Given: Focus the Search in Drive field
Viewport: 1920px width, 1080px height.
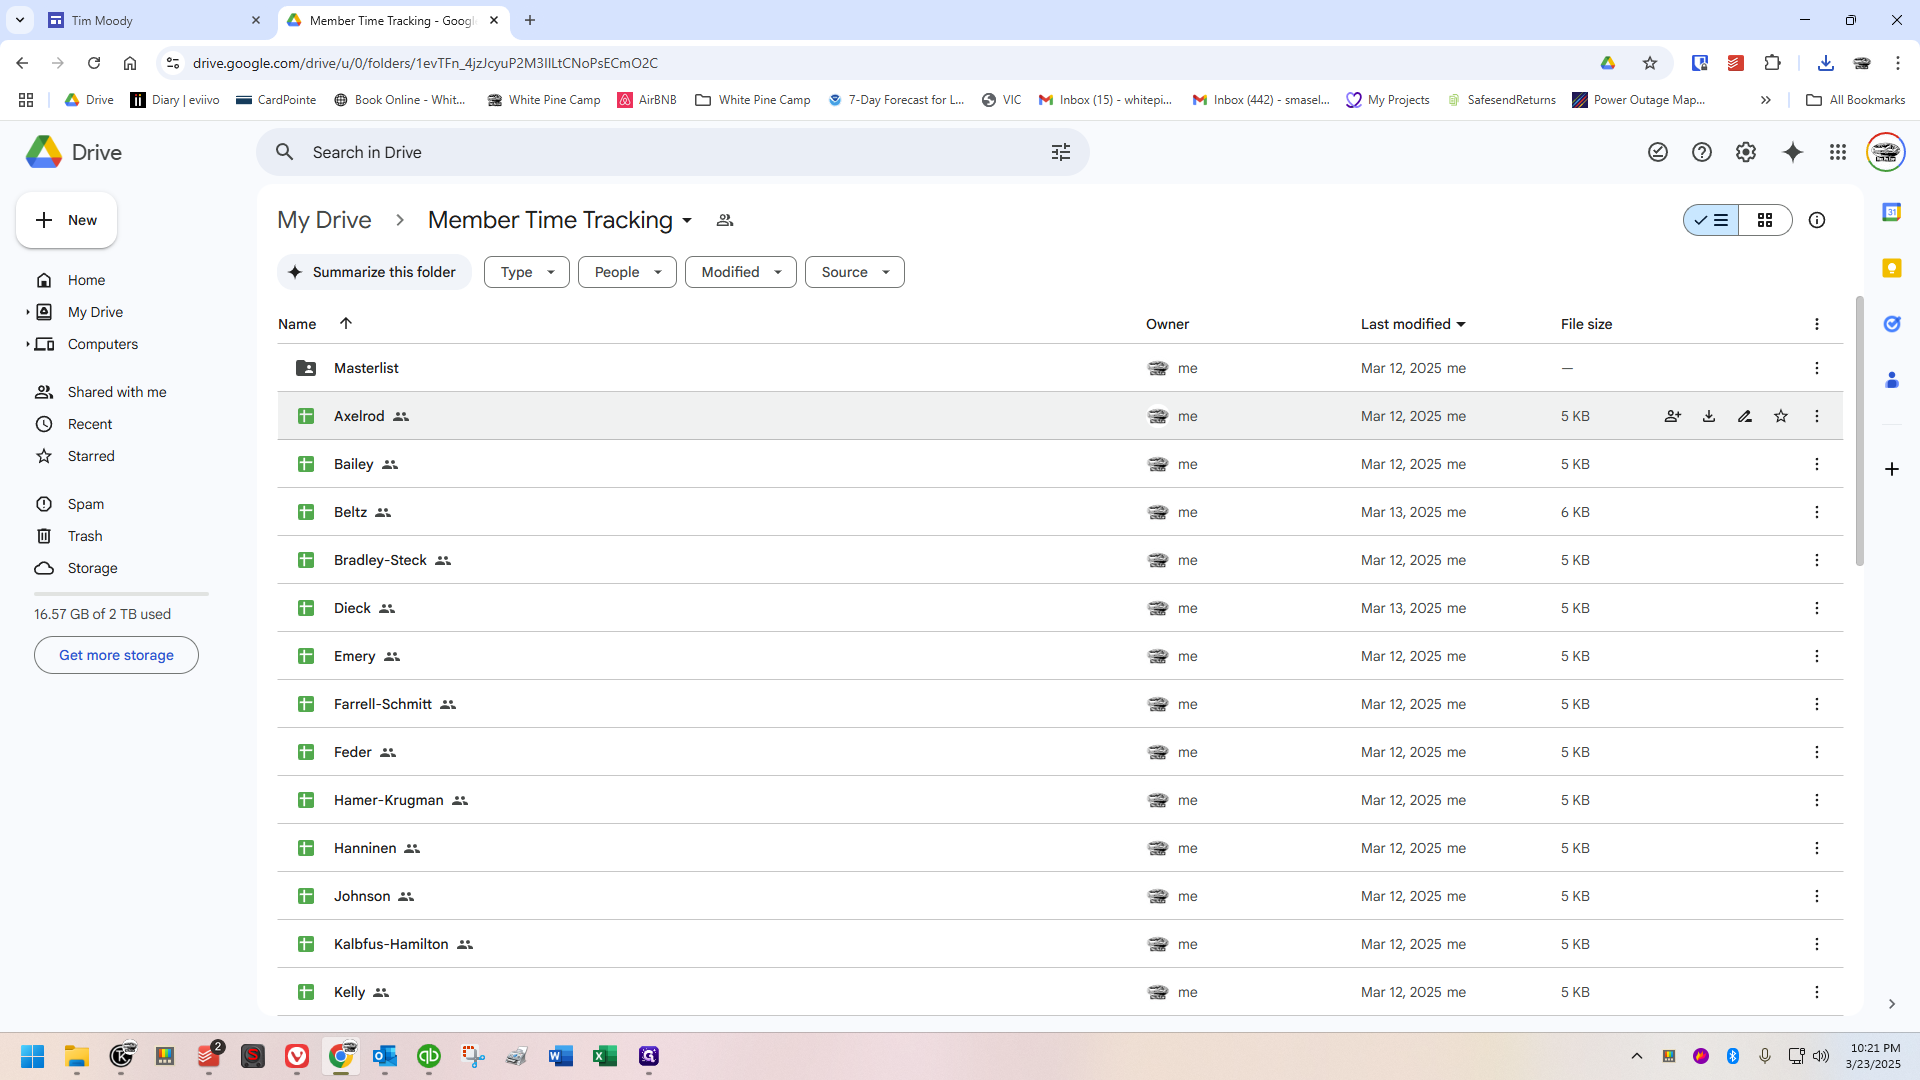Looking at the screenshot, I should coord(672,152).
